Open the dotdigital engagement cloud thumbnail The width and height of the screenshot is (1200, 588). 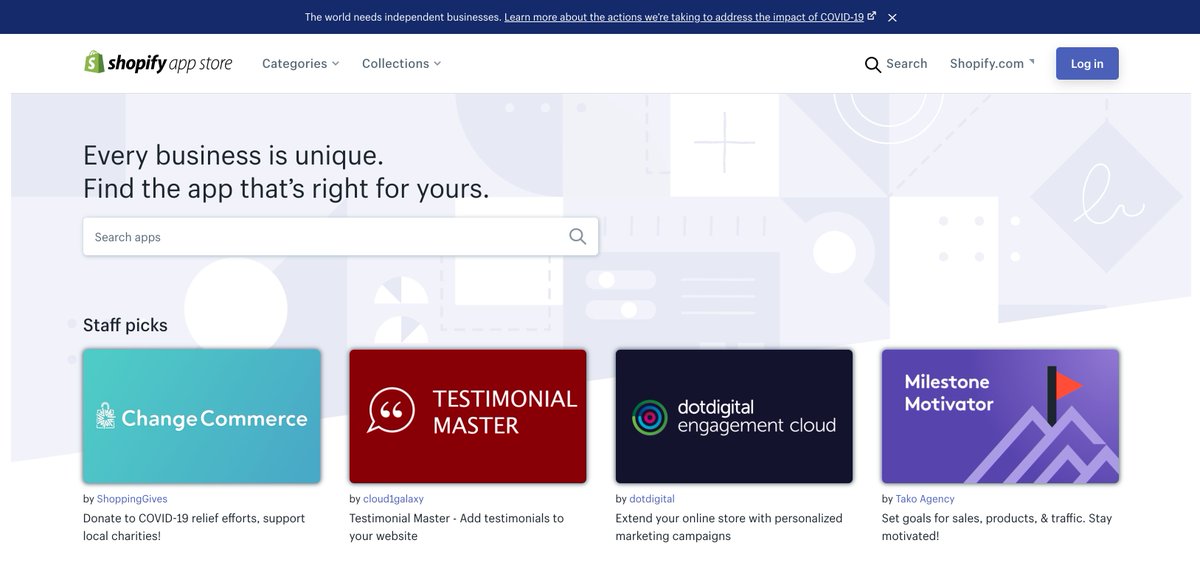(x=734, y=416)
